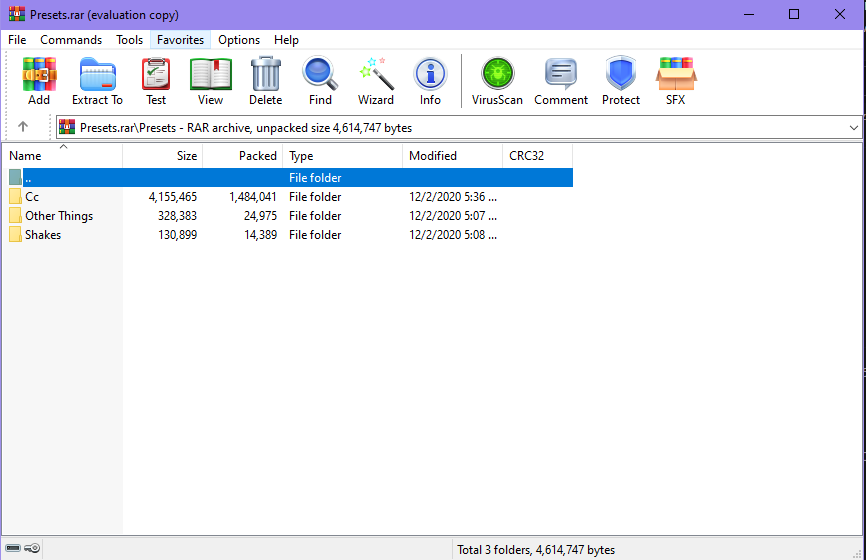Open the Favorites menu

click(x=181, y=40)
